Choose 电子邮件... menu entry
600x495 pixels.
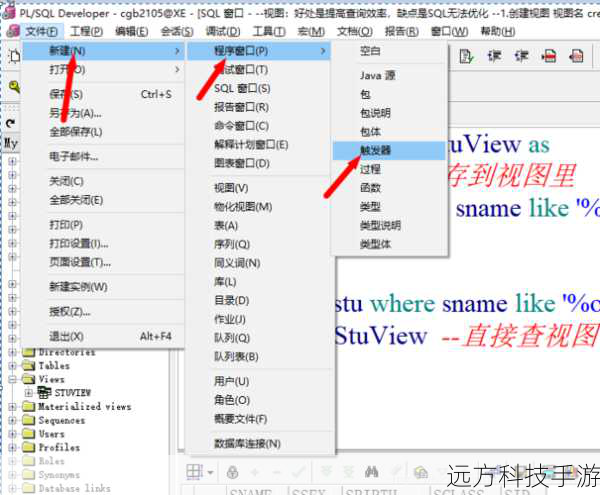[x=103, y=156]
